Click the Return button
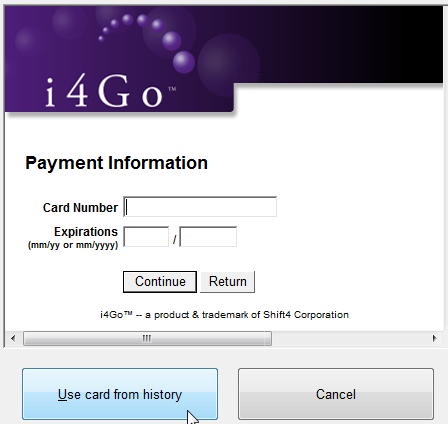 pos(228,282)
